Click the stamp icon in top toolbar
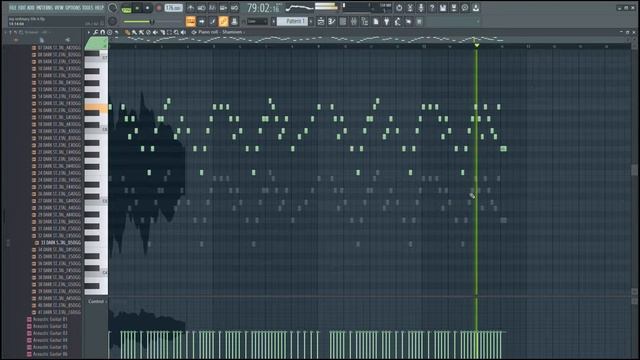Screen dimensions: 640x360 pos(234,21)
